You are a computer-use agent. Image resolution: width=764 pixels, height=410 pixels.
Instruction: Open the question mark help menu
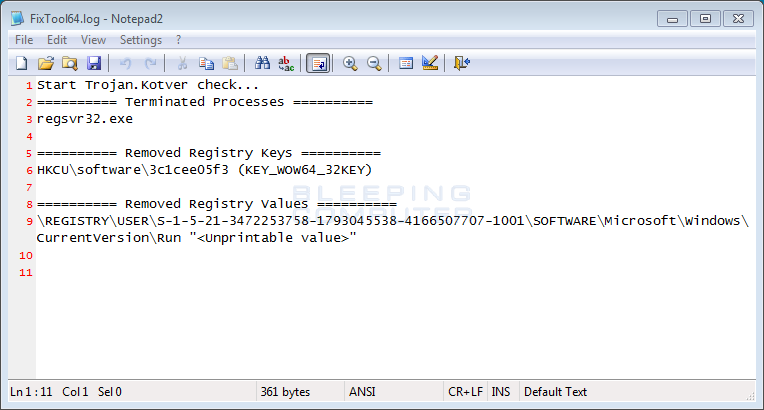[x=179, y=40]
